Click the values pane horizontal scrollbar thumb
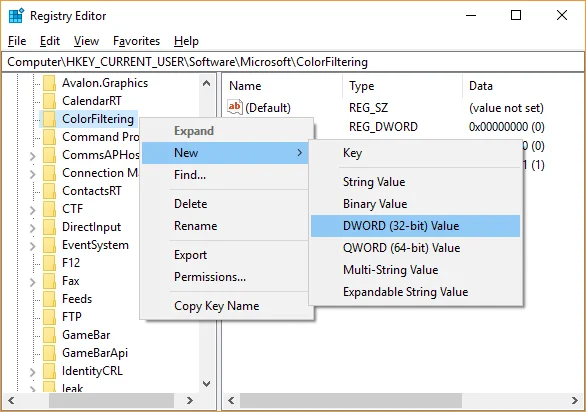586x412 pixels. 351,400
